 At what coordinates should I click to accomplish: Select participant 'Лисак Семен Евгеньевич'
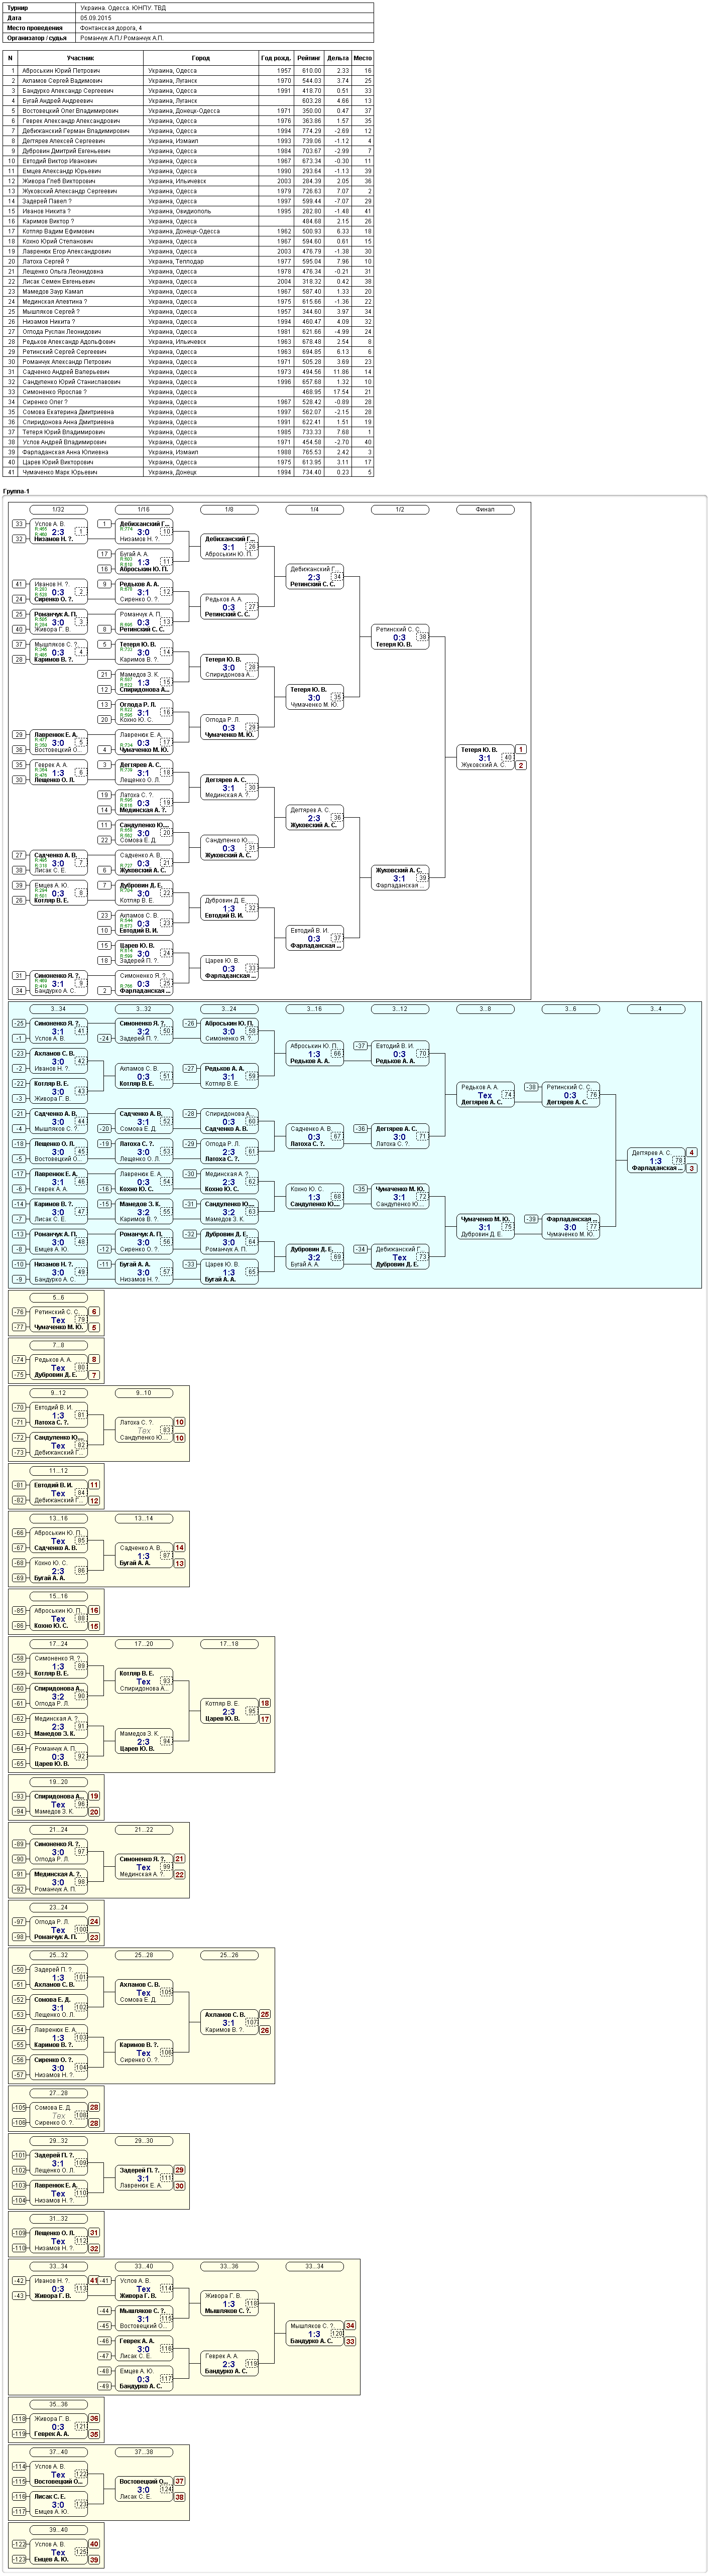point(59,281)
